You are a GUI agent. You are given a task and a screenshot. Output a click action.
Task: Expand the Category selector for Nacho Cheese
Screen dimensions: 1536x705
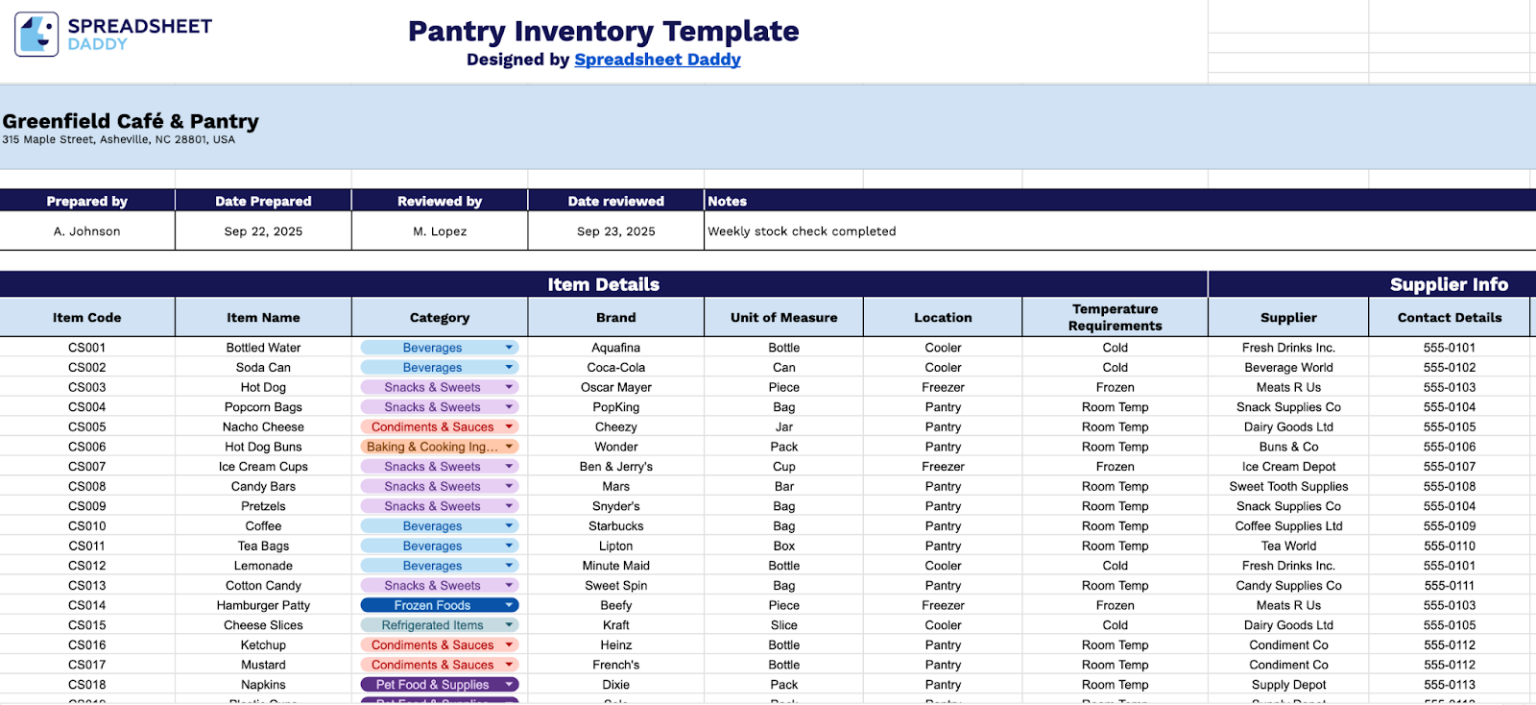(511, 426)
